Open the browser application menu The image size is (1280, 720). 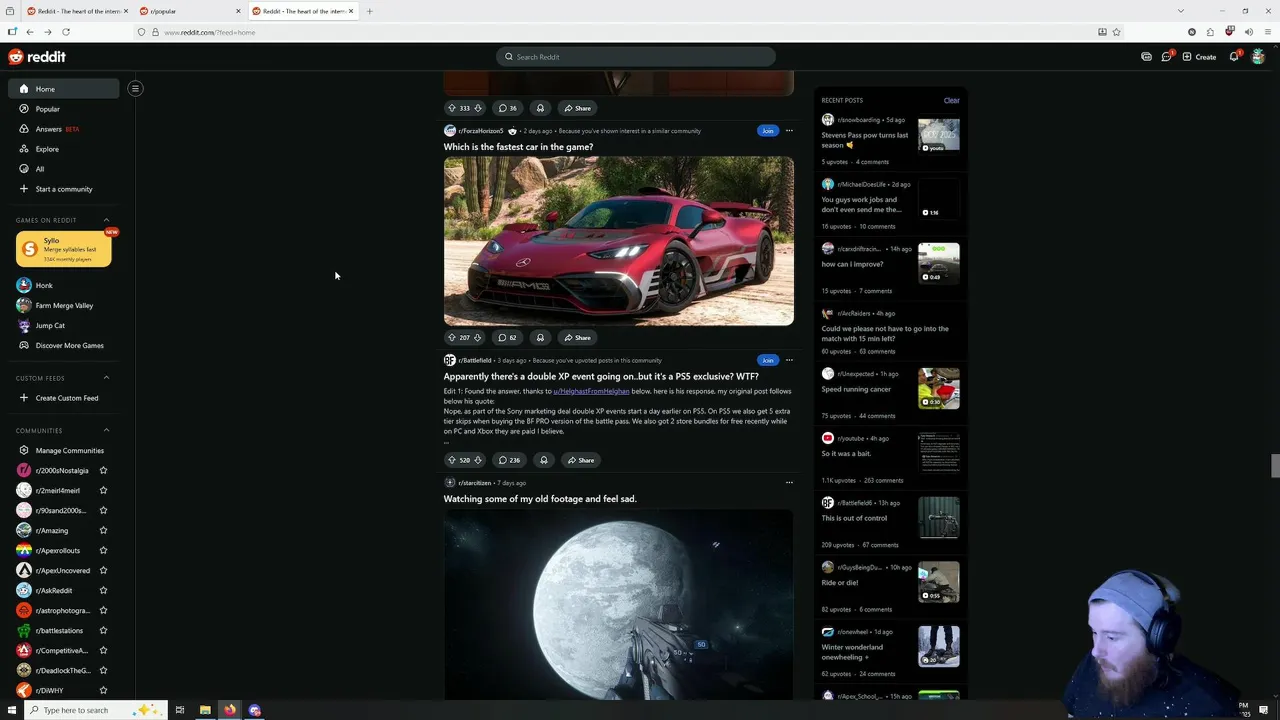click(x=1266, y=32)
